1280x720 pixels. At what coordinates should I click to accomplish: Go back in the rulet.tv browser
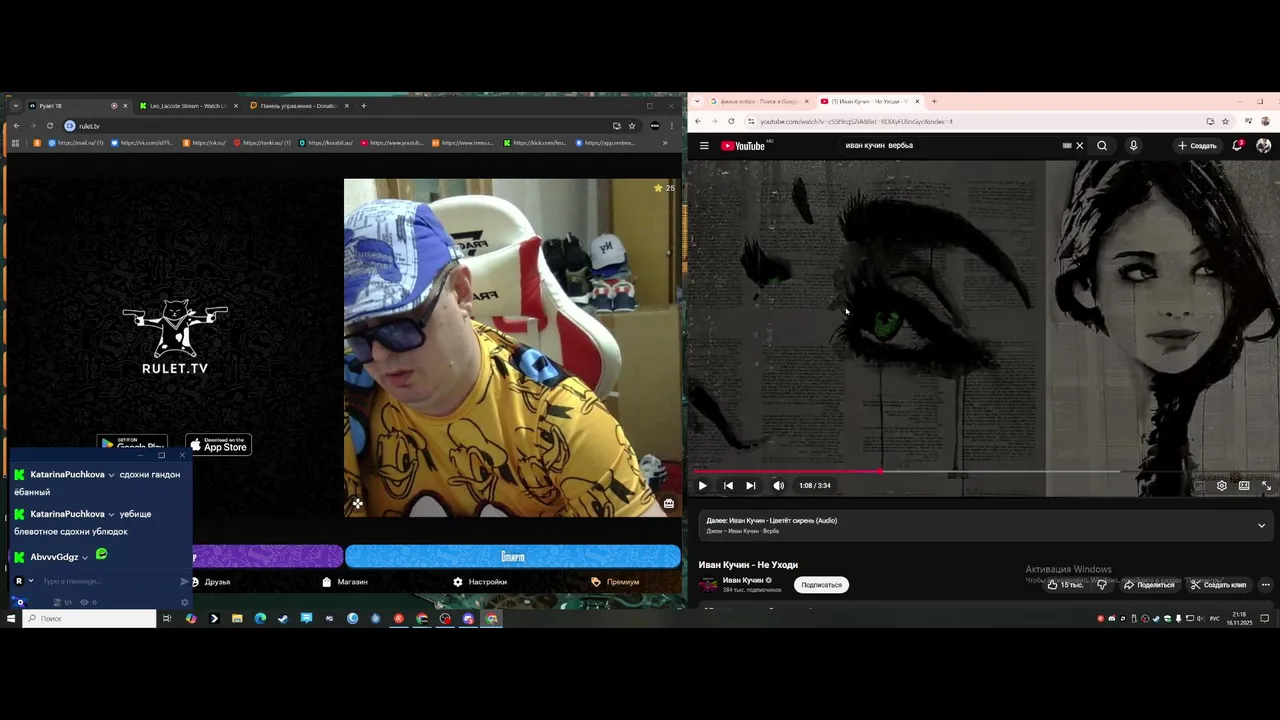[16, 126]
